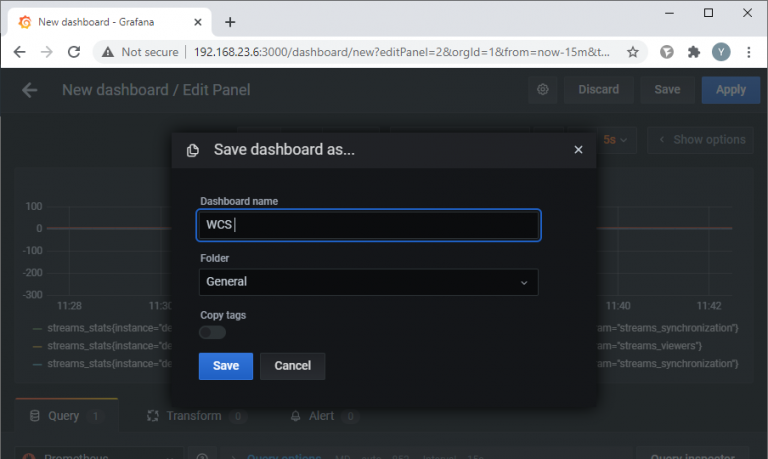Toggle the Copy tags switch
Image resolution: width=768 pixels, height=459 pixels.
coord(212,333)
